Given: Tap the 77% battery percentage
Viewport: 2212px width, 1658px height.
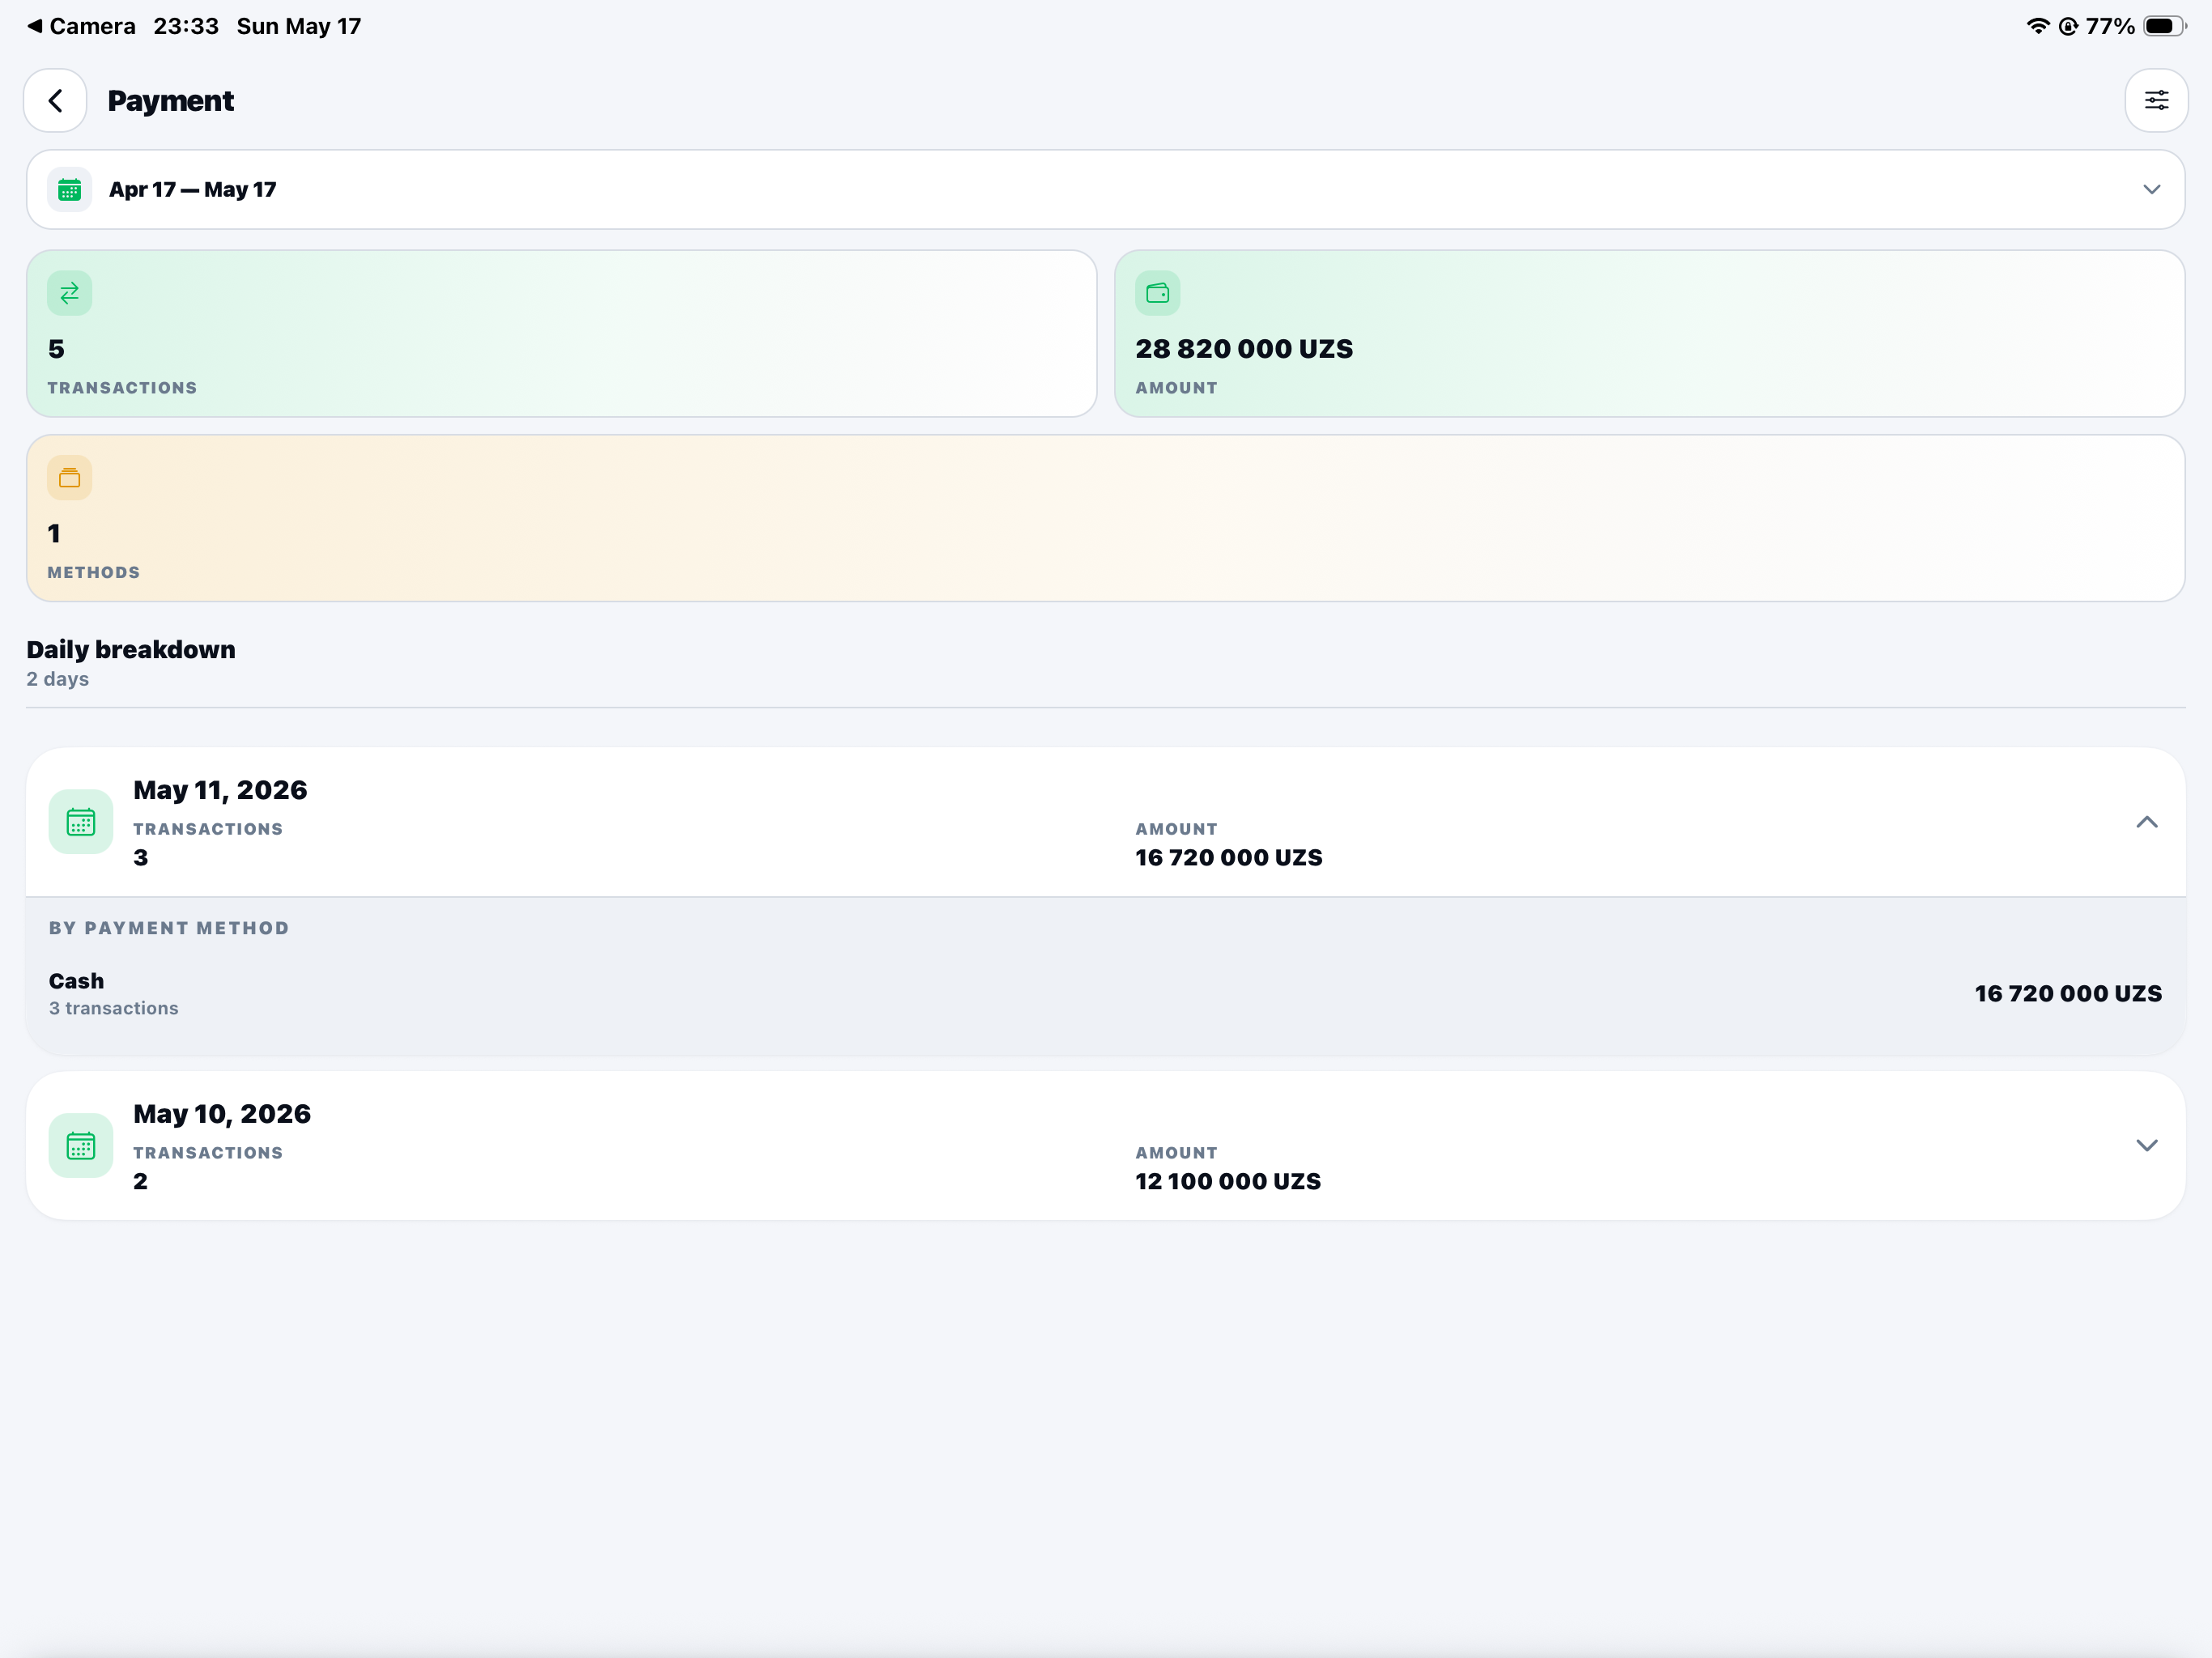Looking at the screenshot, I should point(2110,26).
